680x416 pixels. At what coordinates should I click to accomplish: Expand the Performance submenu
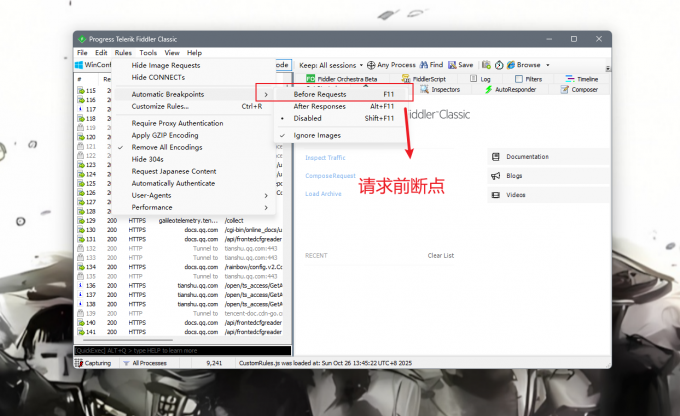pyautogui.click(x=158, y=207)
